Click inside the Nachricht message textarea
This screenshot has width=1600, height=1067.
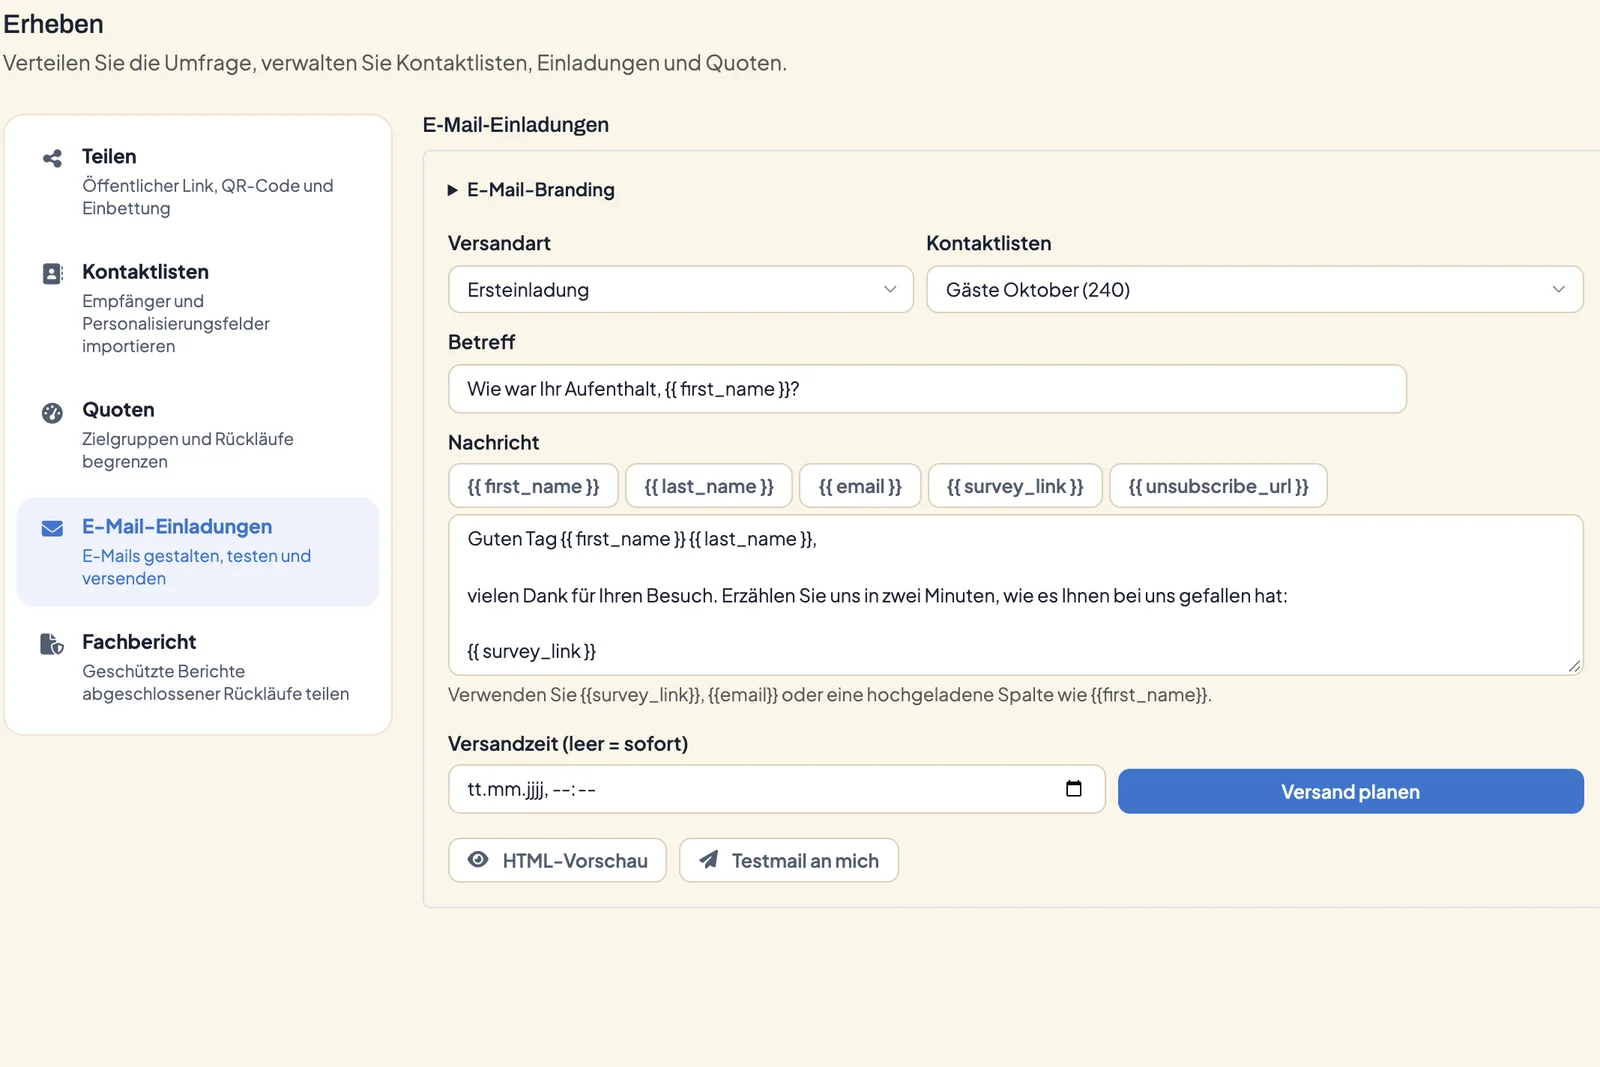1015,595
